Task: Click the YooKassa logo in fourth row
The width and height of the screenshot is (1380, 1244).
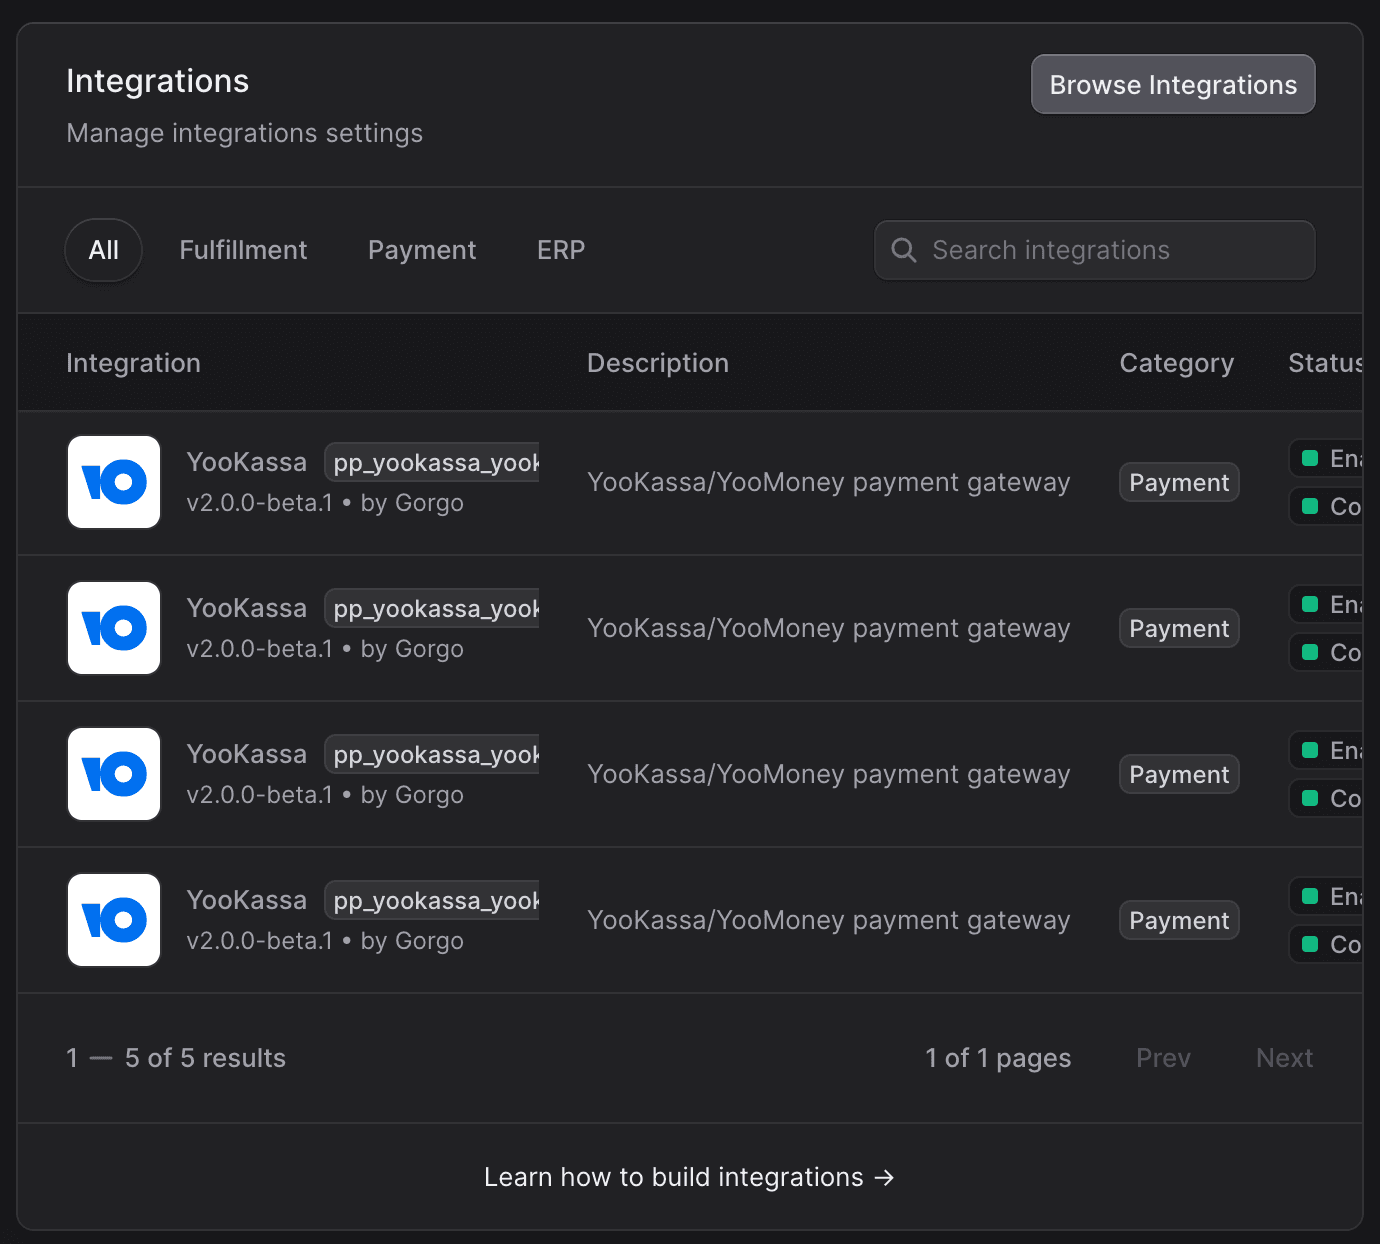Action: tap(114, 920)
